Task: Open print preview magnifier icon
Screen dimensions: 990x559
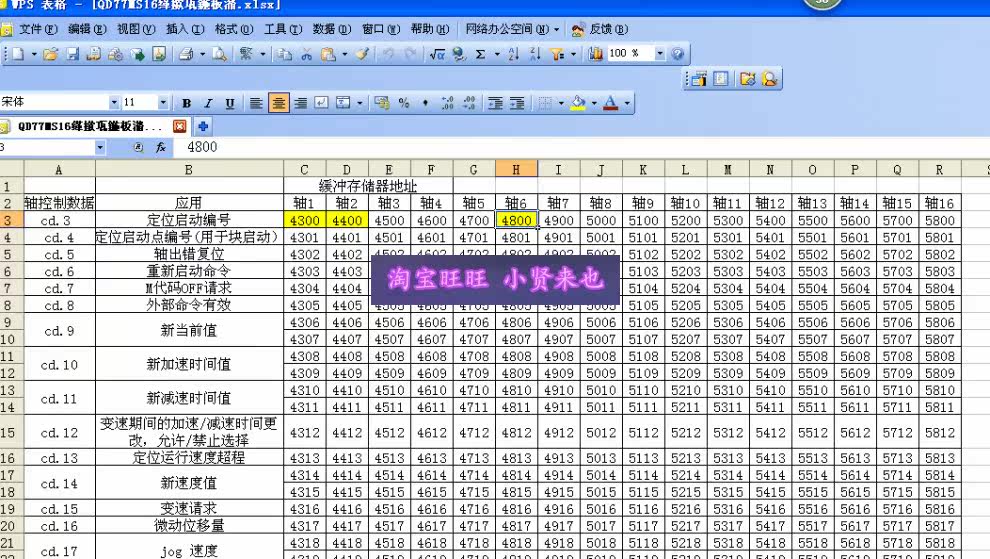Action: click(219, 54)
